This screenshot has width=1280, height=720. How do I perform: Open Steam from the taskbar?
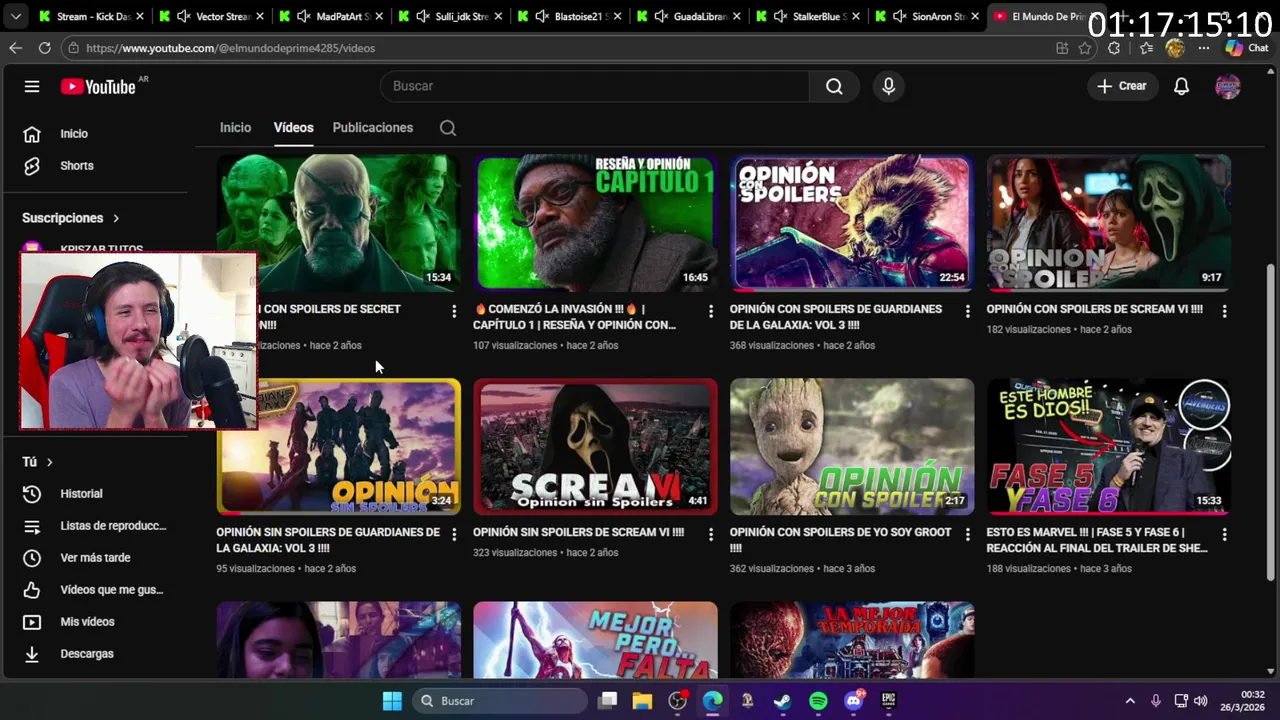pyautogui.click(x=783, y=701)
